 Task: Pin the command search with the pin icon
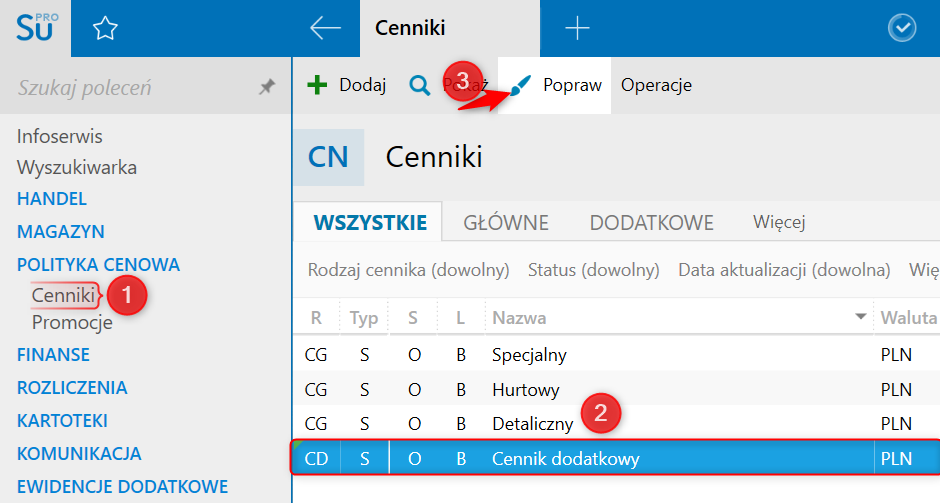click(x=266, y=88)
